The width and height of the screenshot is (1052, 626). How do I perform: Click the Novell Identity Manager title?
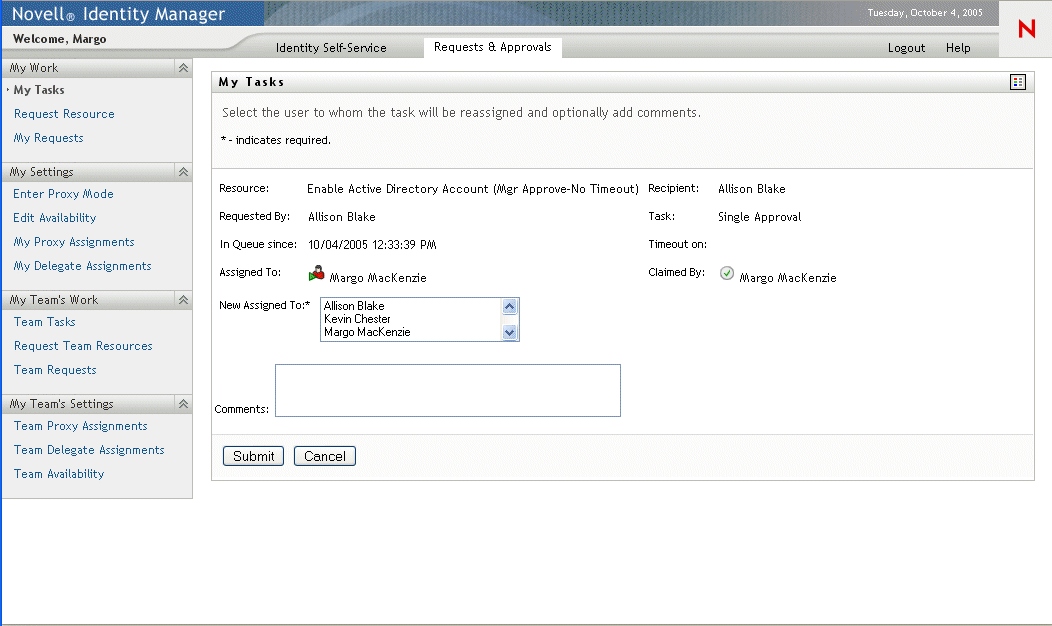click(x=119, y=14)
